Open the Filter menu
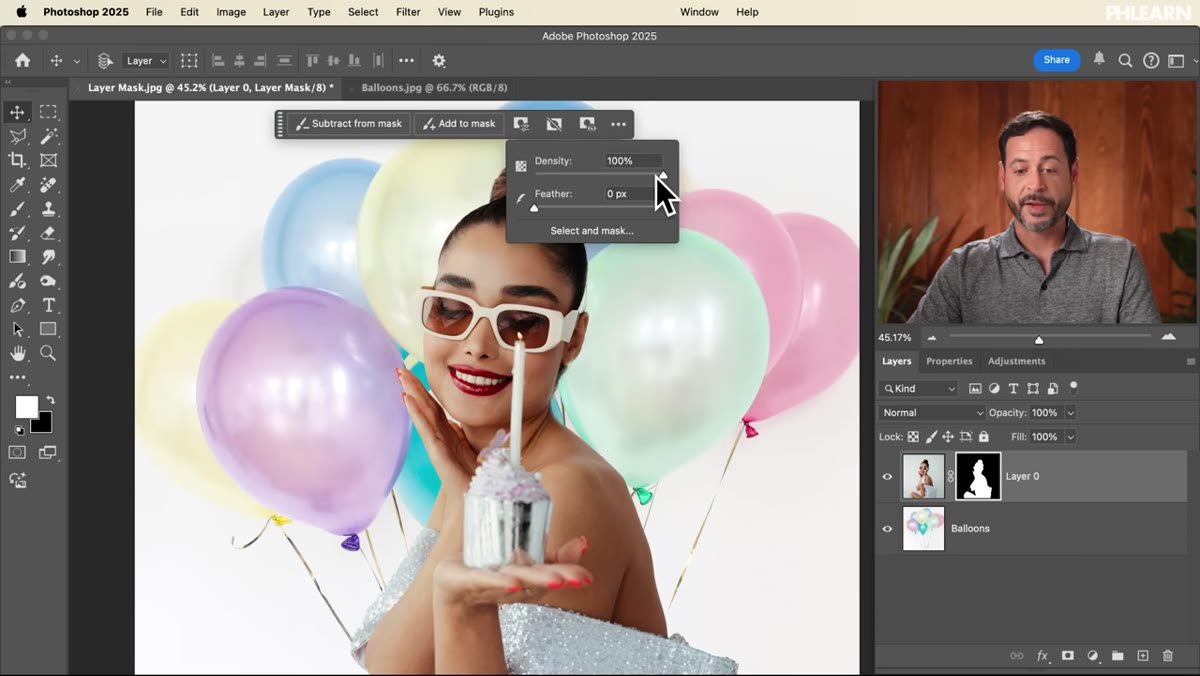1200x676 pixels. pos(408,12)
